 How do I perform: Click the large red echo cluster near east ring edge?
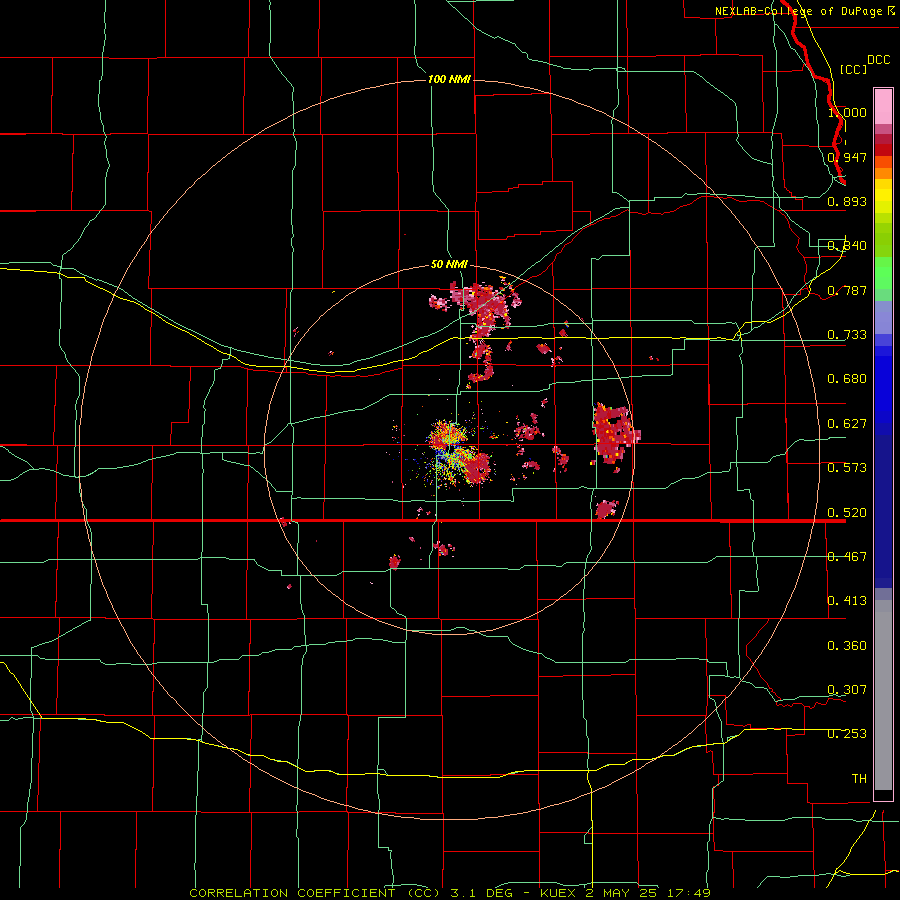coord(615,433)
